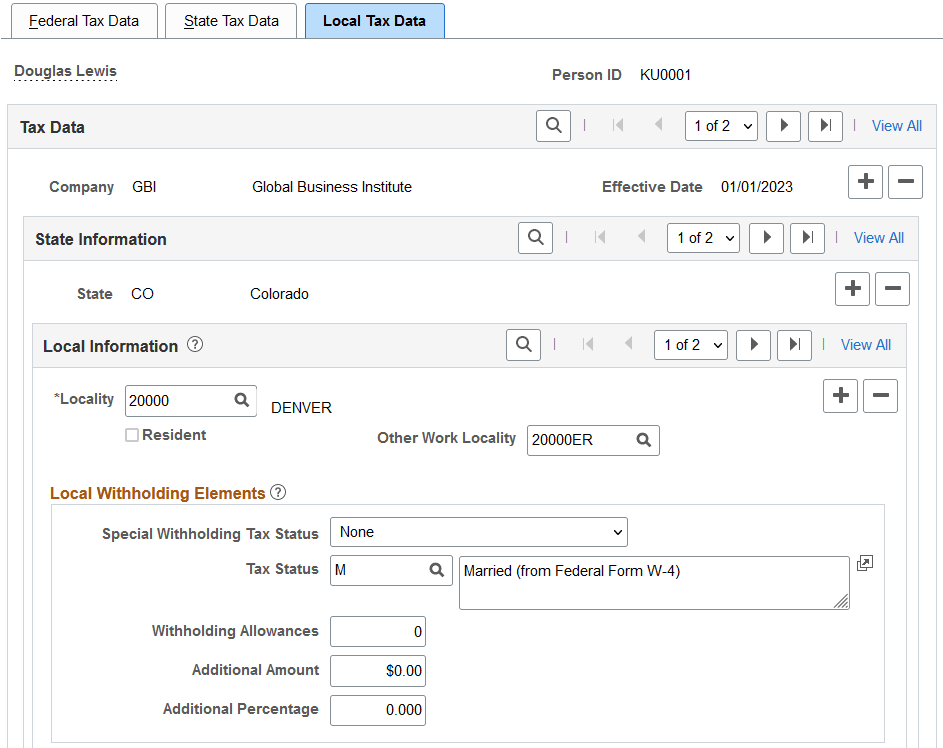Screen dimensions: 943x748
Task: Add a new Local Information row
Action: [840, 396]
